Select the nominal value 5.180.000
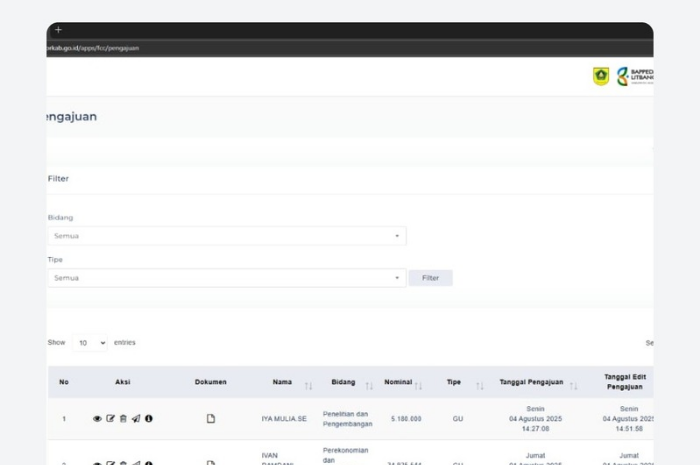The height and width of the screenshot is (465, 700). (x=406, y=419)
